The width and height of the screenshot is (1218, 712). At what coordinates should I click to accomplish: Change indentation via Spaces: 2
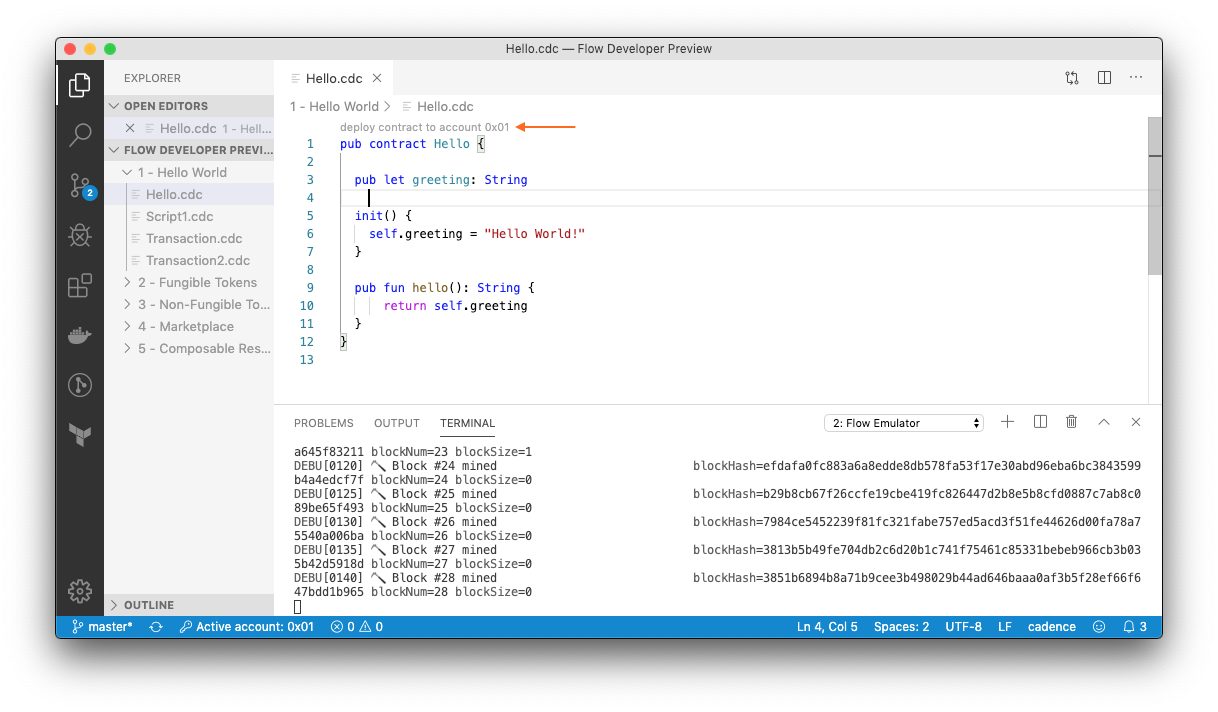[x=901, y=627]
